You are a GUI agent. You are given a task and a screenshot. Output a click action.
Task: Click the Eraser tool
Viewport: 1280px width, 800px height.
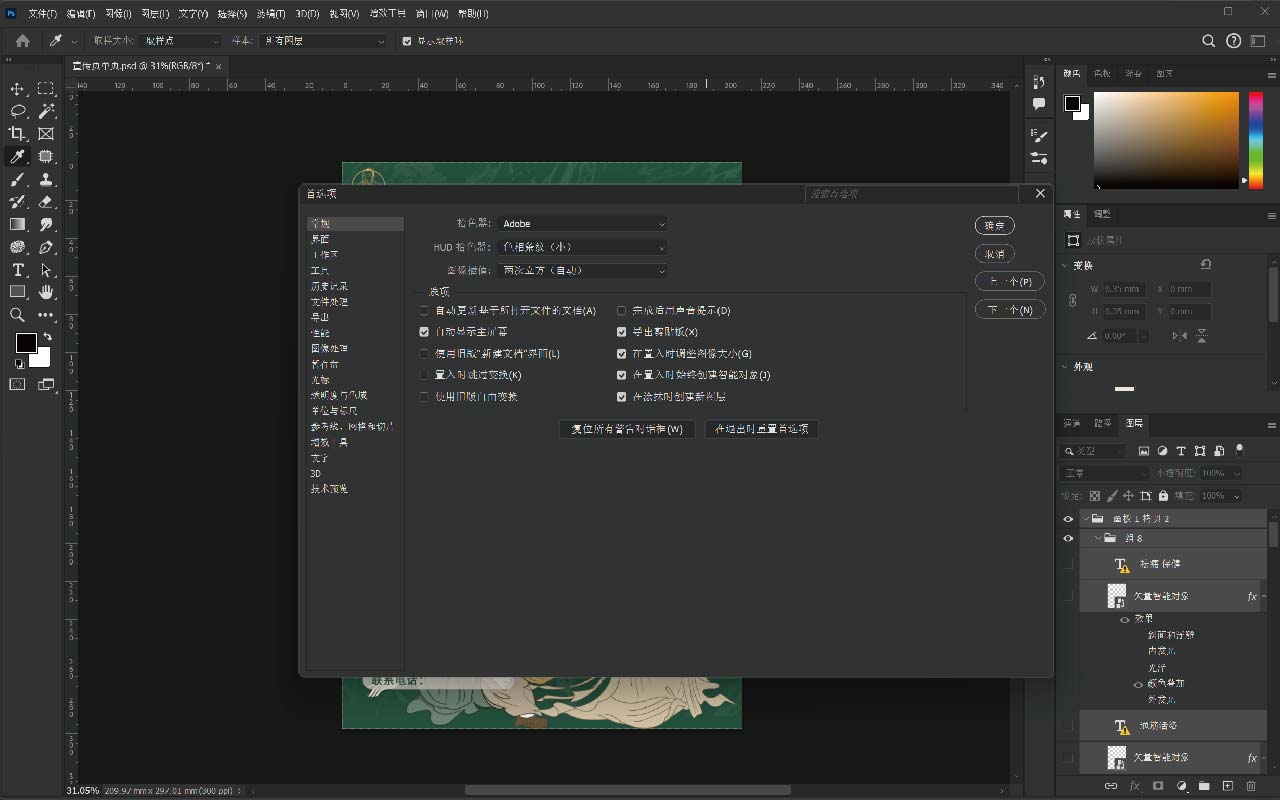pyautogui.click(x=46, y=202)
